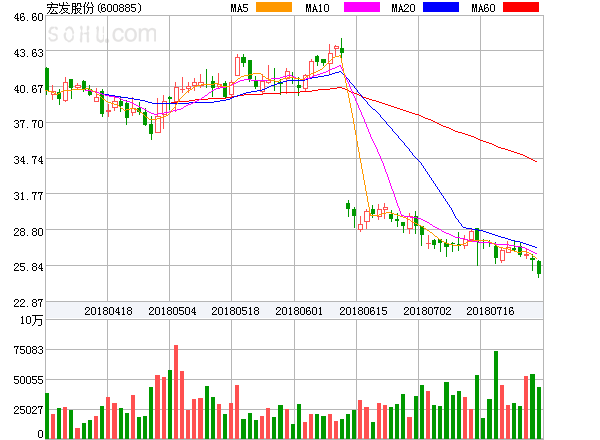Image resolution: width=600 pixels, height=440 pixels.
Task: Click the last green candlestick at chart's right end
Action: pos(539,268)
